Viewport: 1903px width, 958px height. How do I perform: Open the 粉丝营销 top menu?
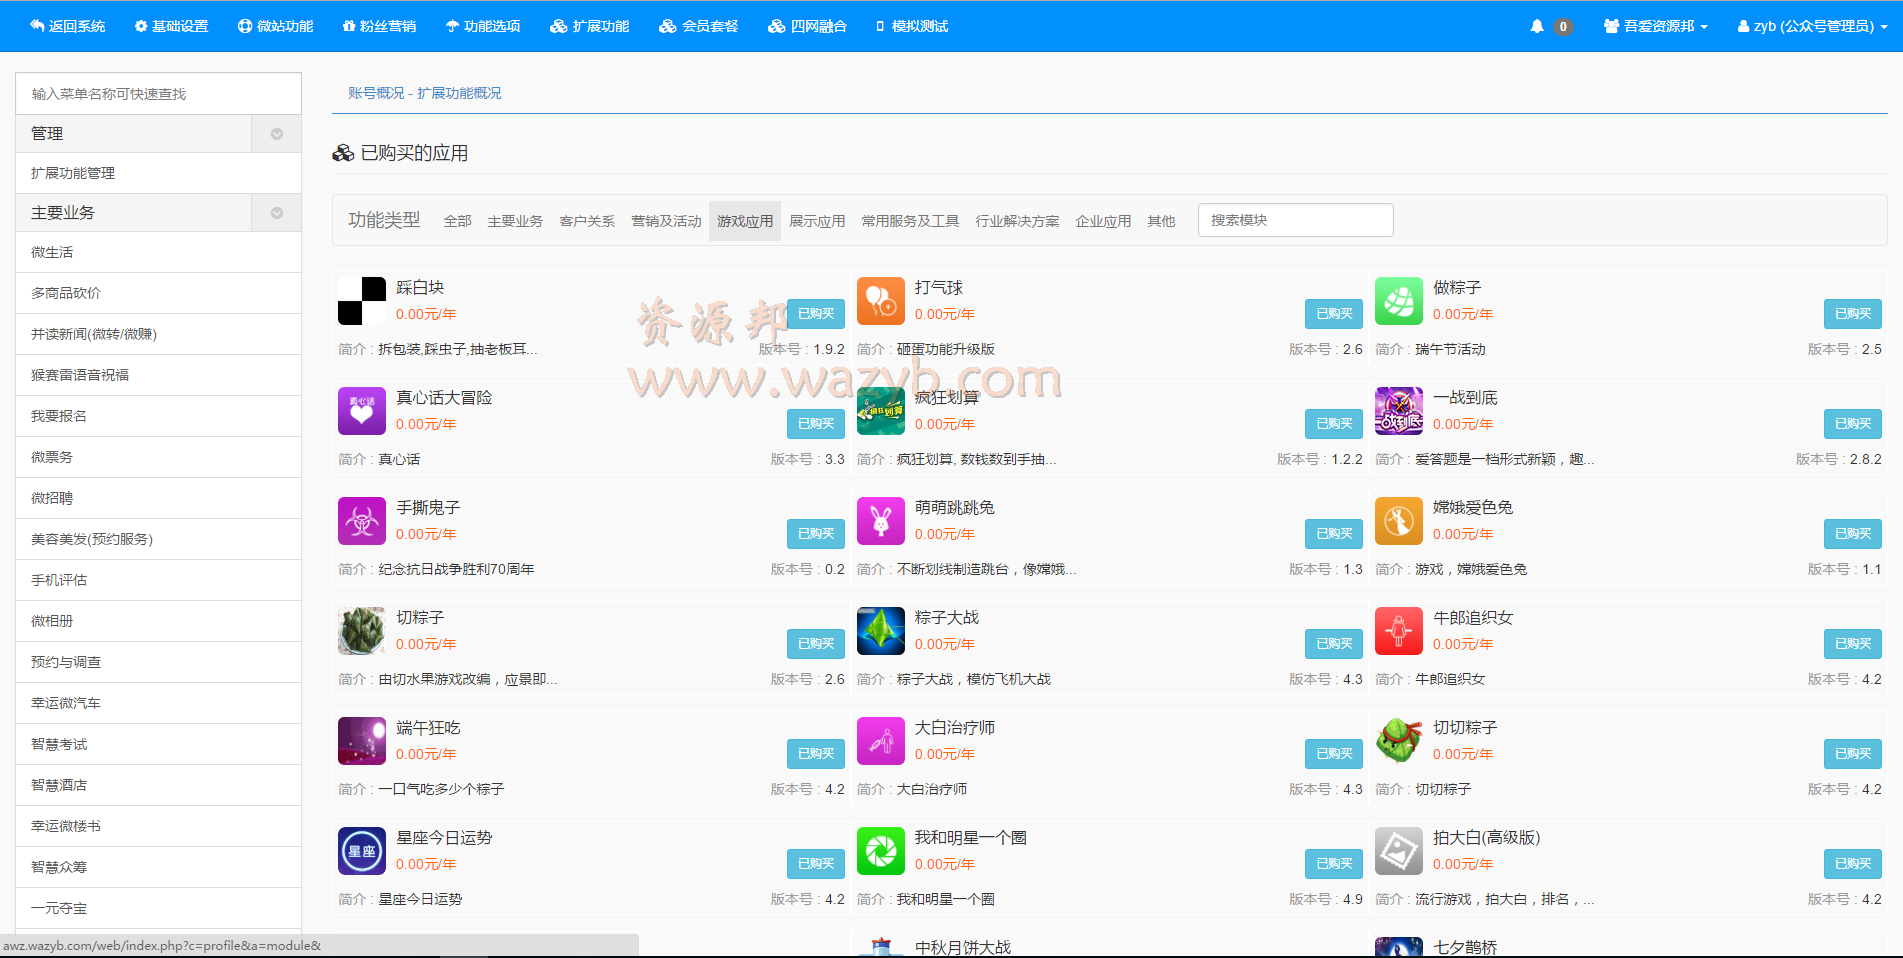click(x=379, y=26)
